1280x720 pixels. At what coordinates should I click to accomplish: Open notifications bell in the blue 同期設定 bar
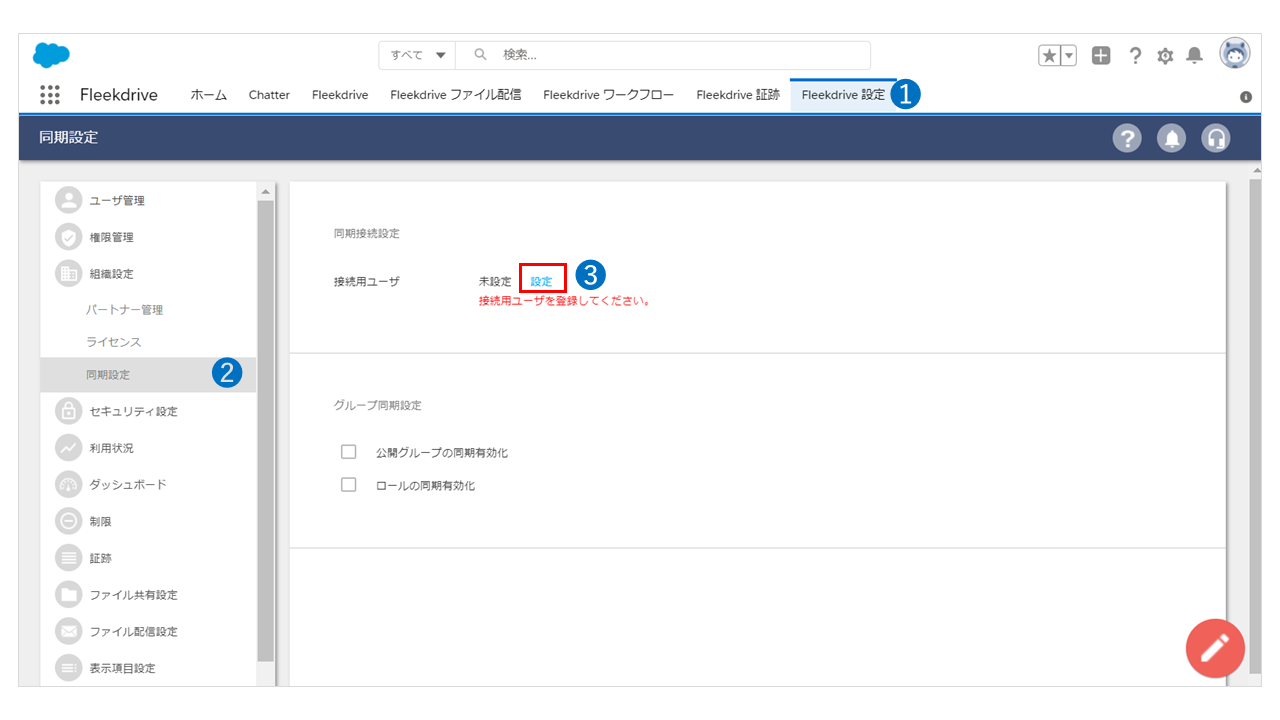coord(1171,138)
